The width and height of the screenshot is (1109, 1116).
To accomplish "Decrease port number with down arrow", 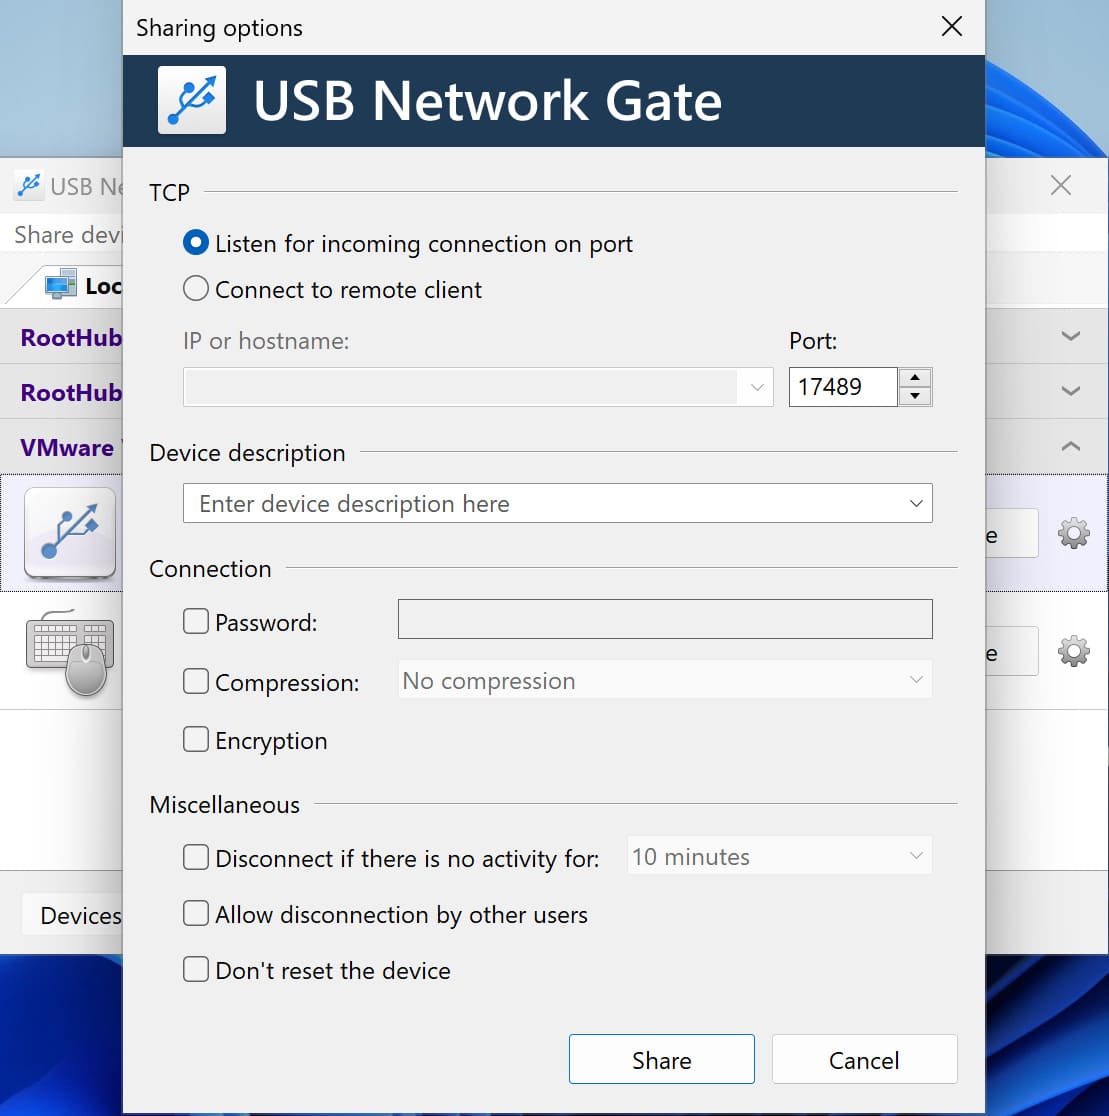I will 915,396.
